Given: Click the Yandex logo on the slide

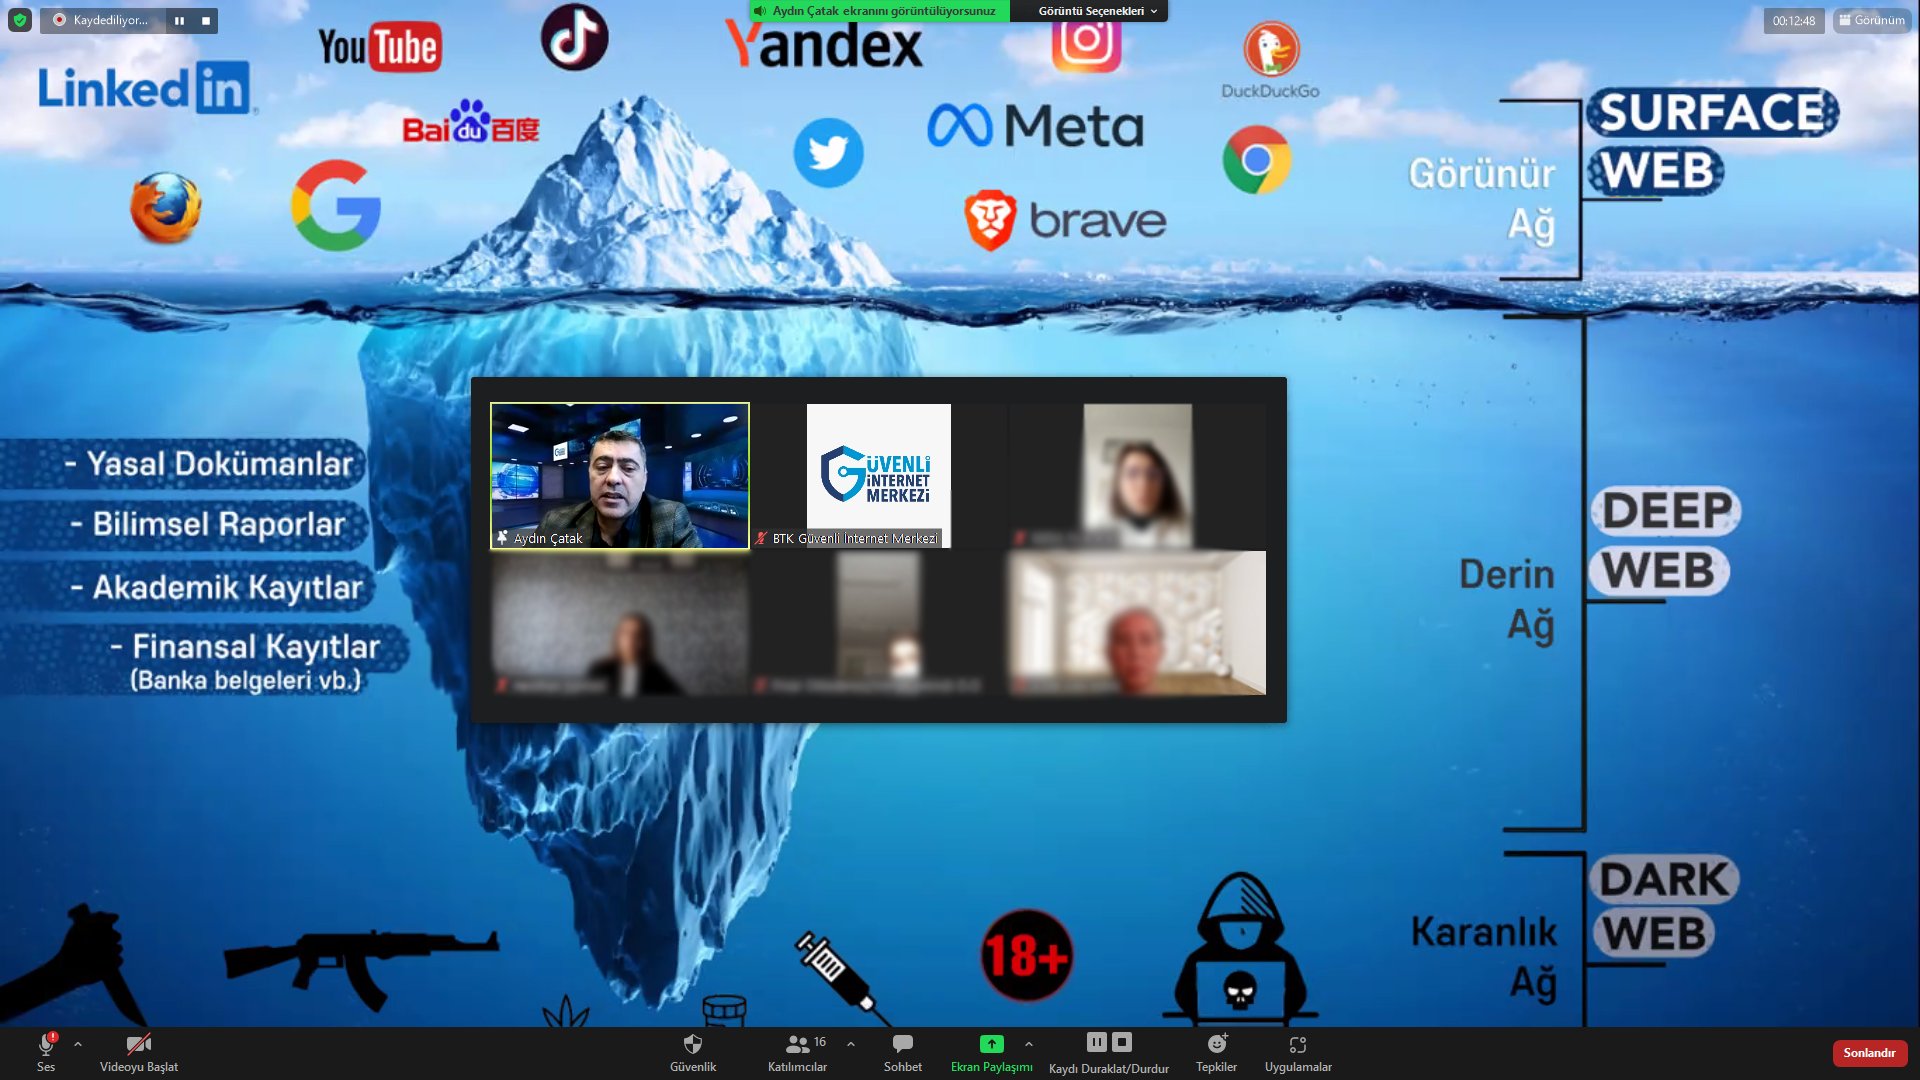Looking at the screenshot, I should (824, 45).
